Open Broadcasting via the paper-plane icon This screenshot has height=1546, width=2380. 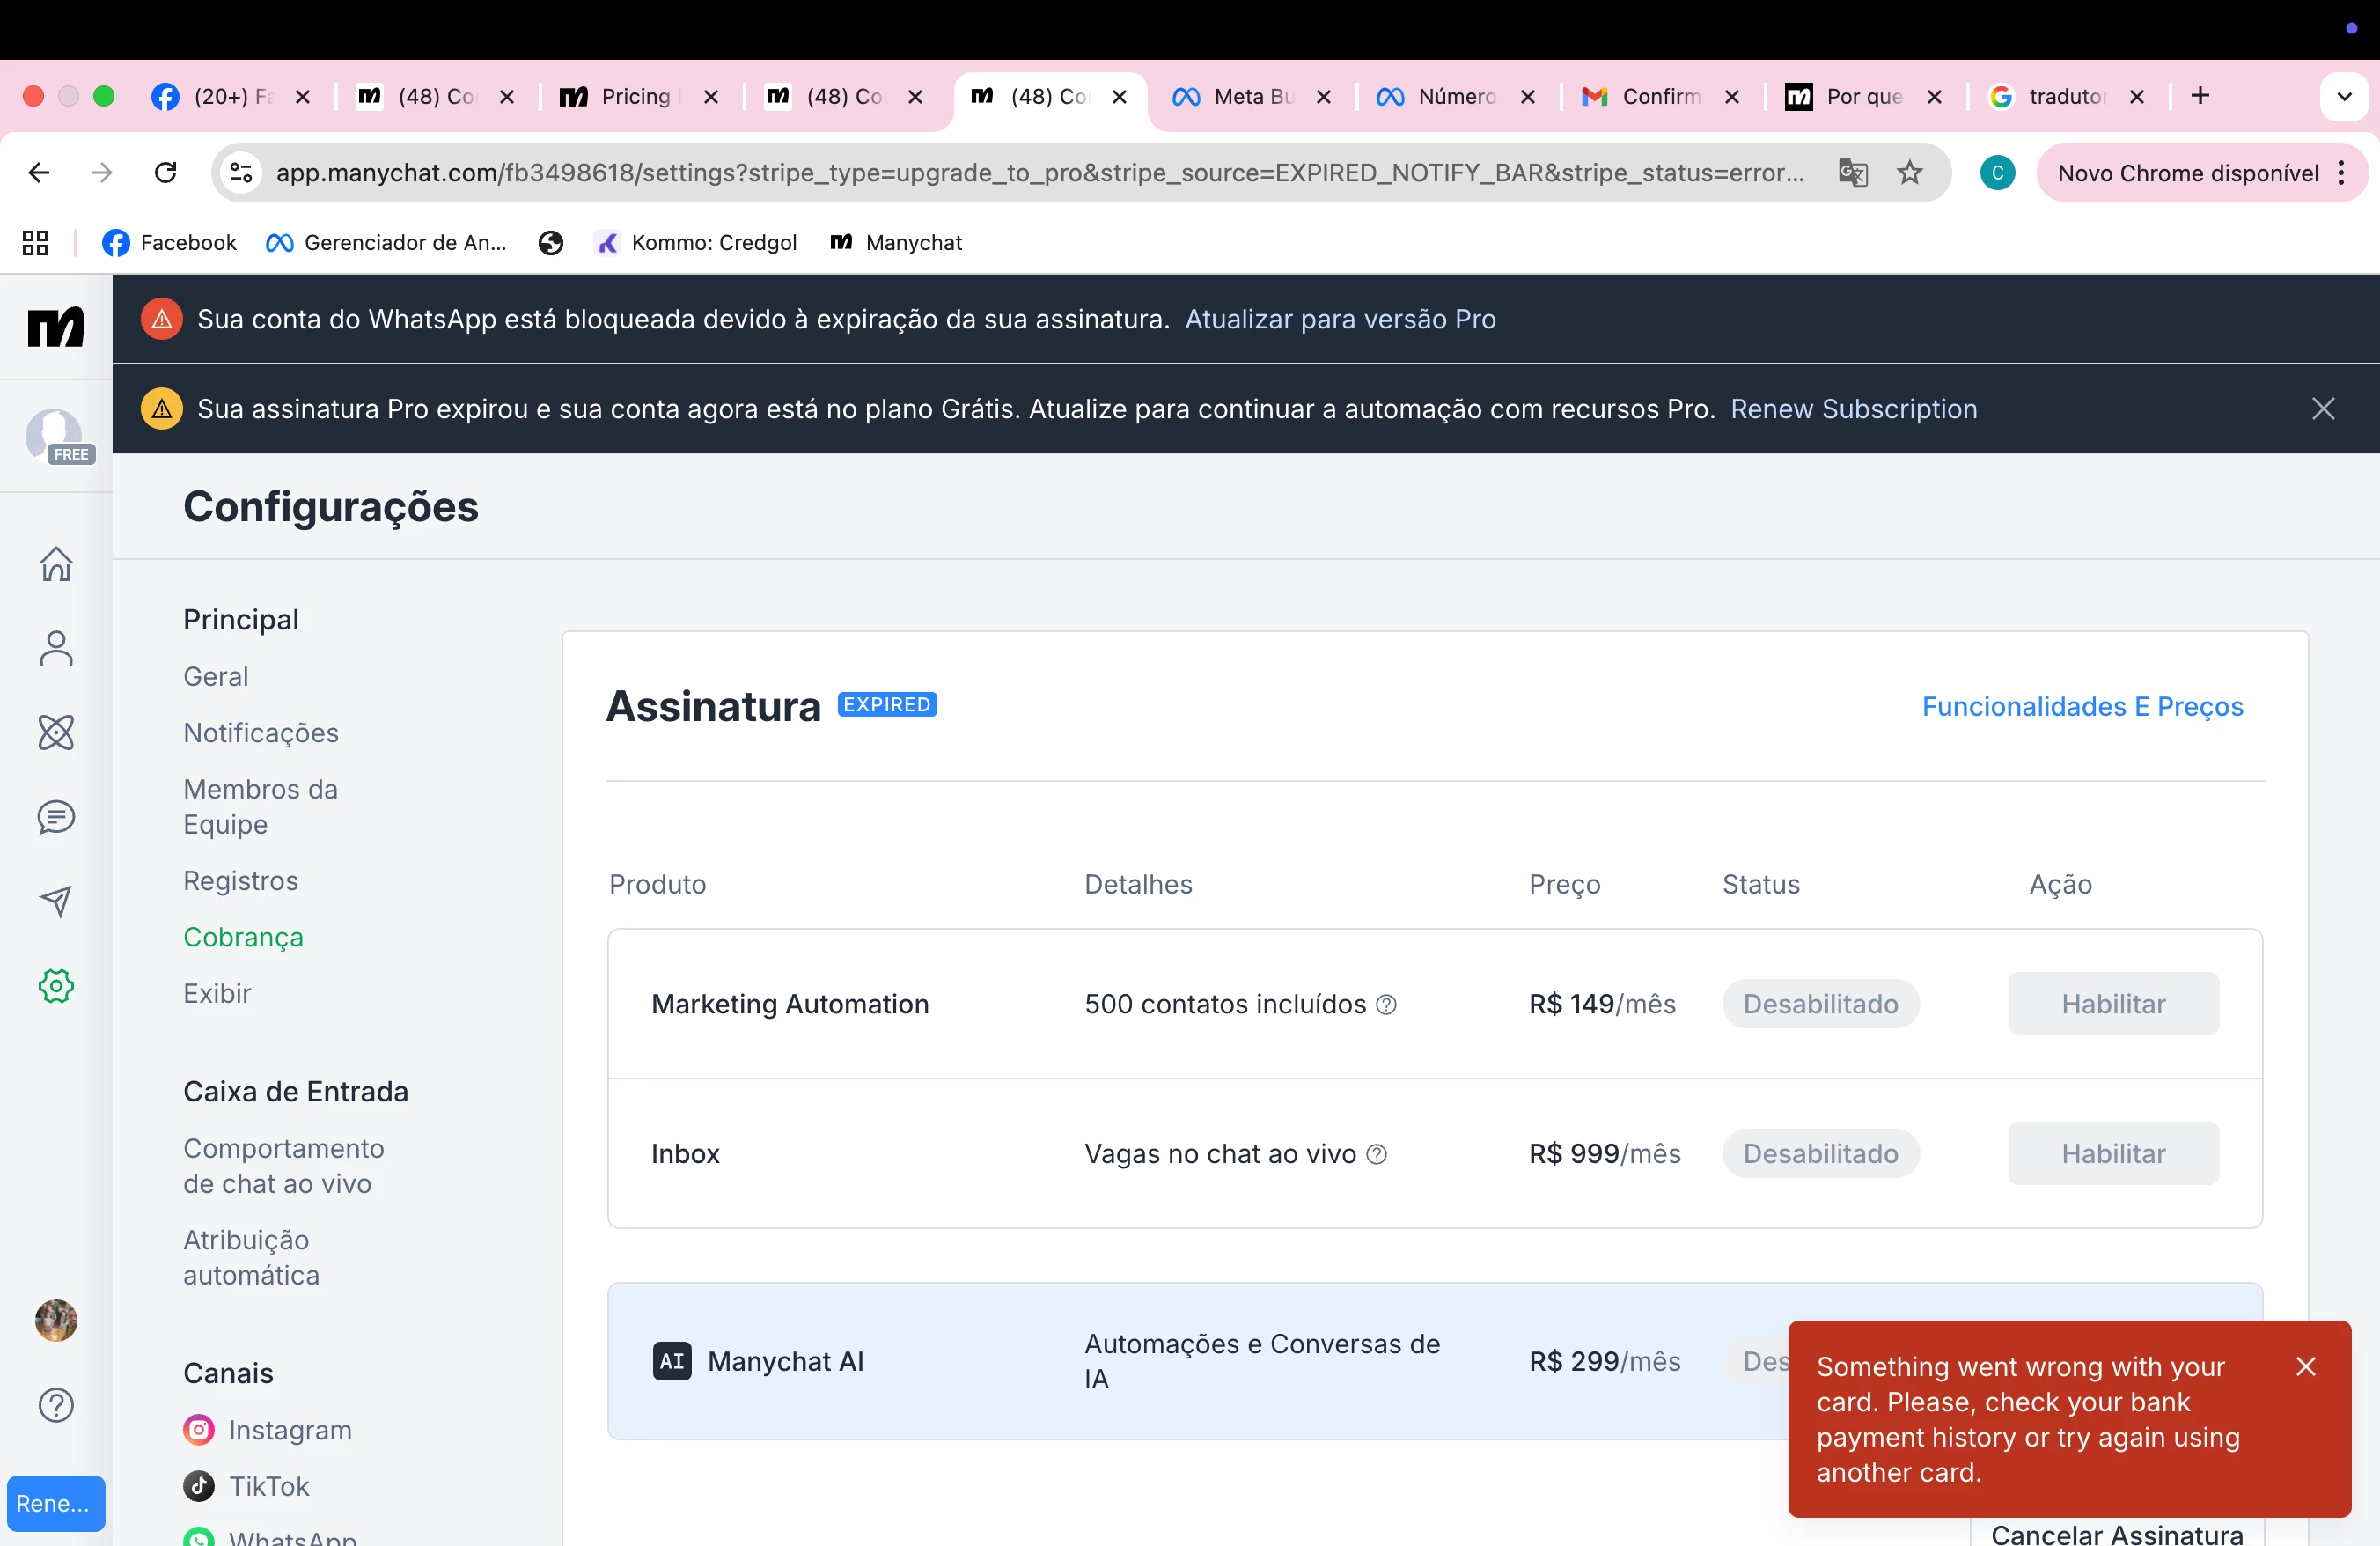point(56,901)
